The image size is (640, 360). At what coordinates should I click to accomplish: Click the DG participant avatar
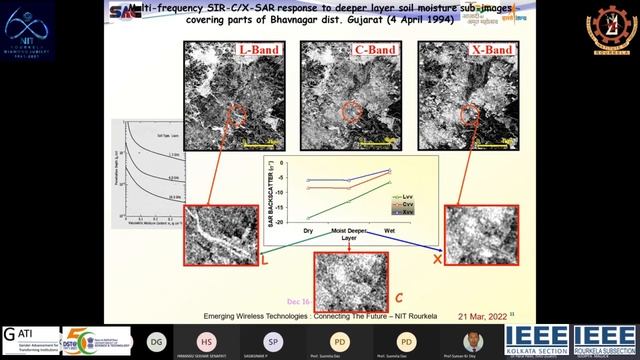point(156,342)
